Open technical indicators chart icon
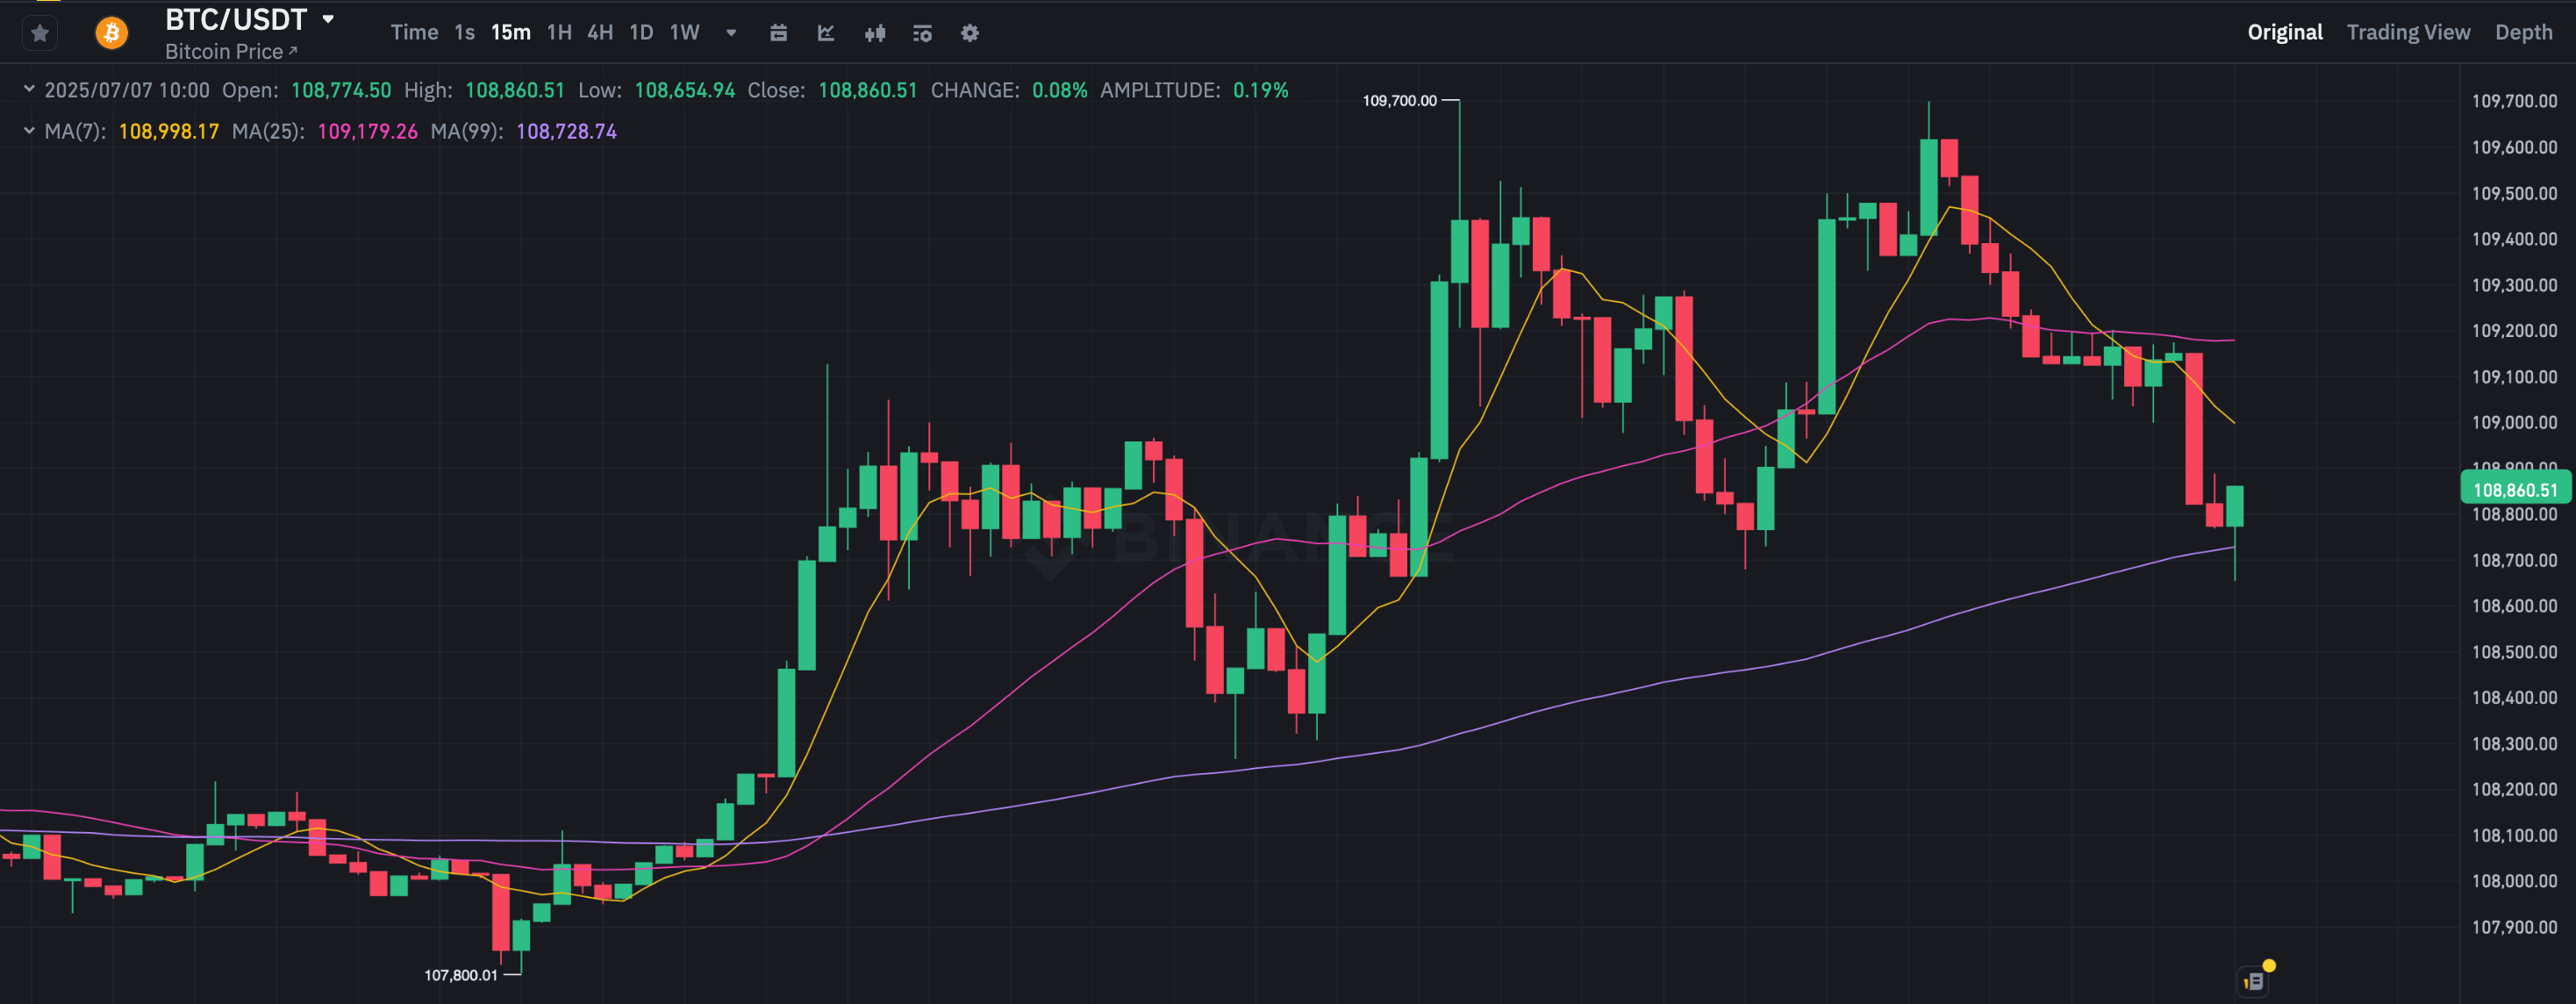The height and width of the screenshot is (1004, 2576). [826, 33]
